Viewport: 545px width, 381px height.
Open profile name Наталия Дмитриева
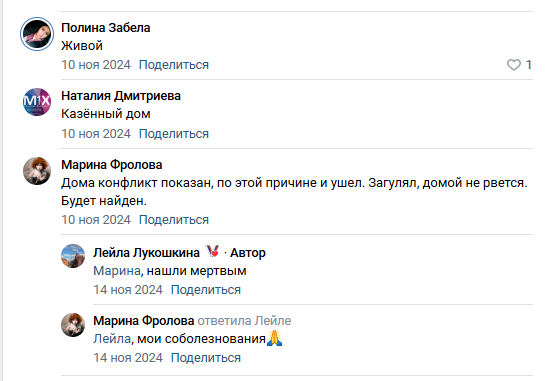(121, 96)
